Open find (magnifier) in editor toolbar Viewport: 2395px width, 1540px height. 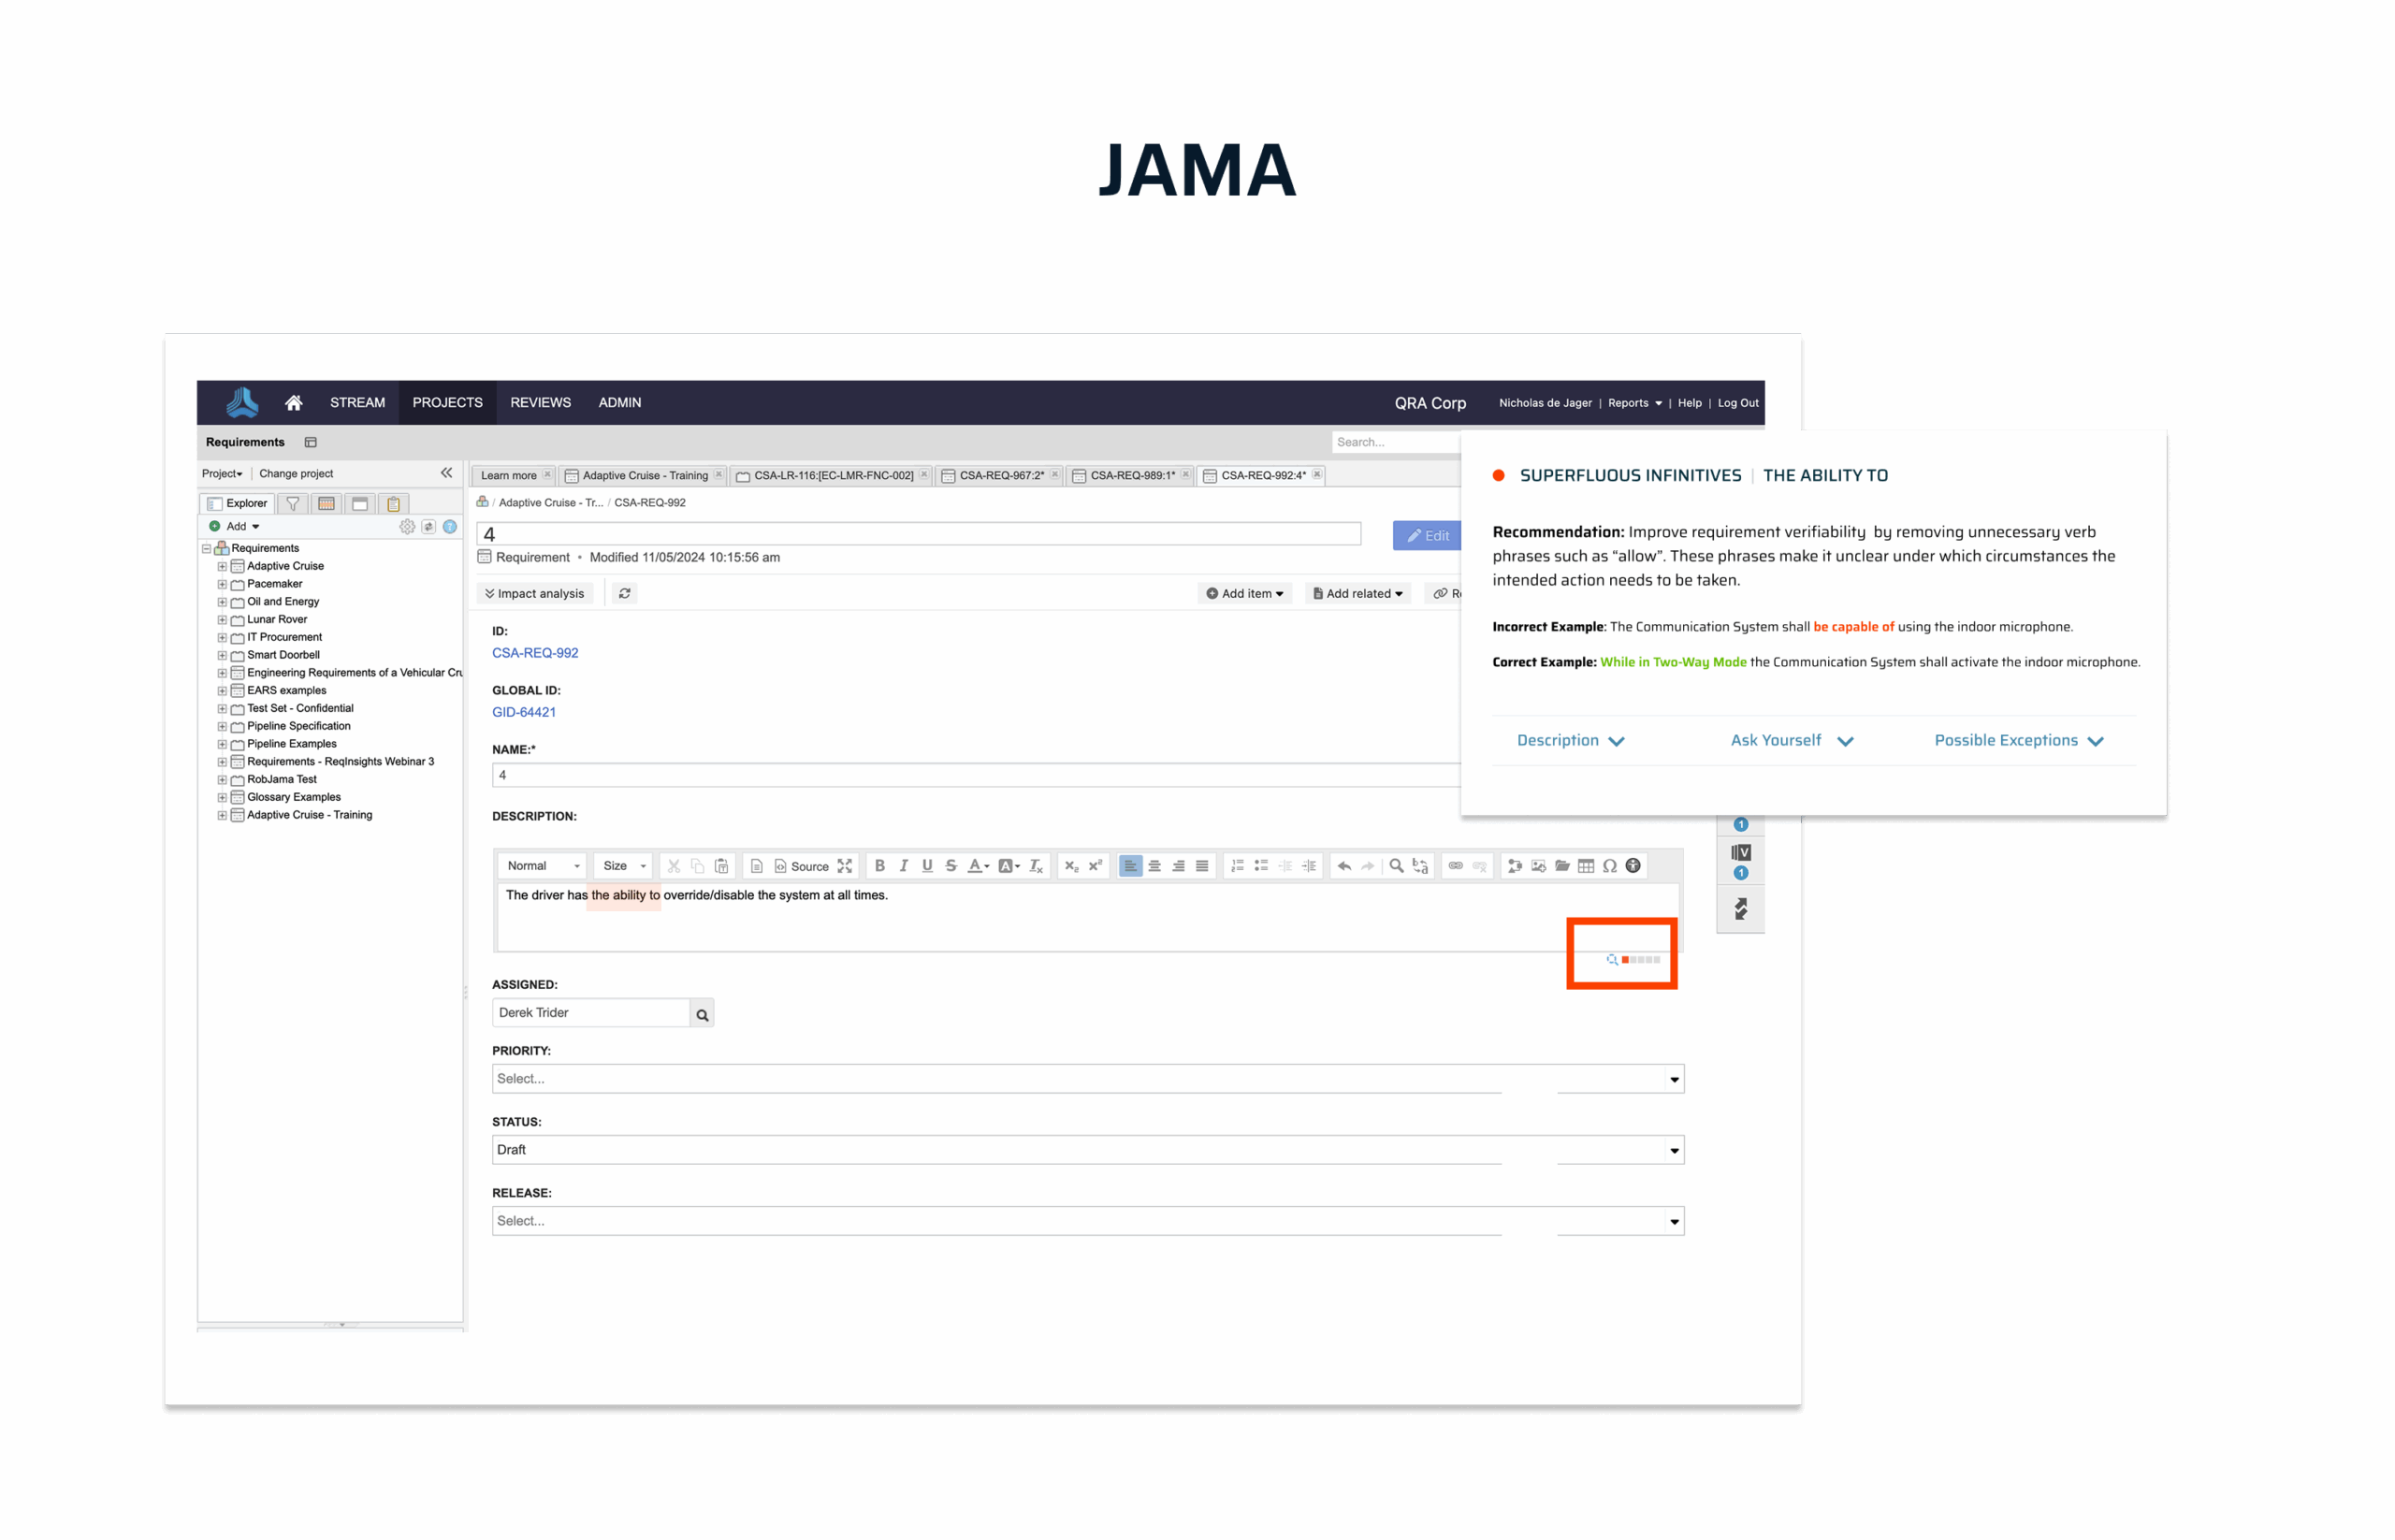pyautogui.click(x=1396, y=866)
